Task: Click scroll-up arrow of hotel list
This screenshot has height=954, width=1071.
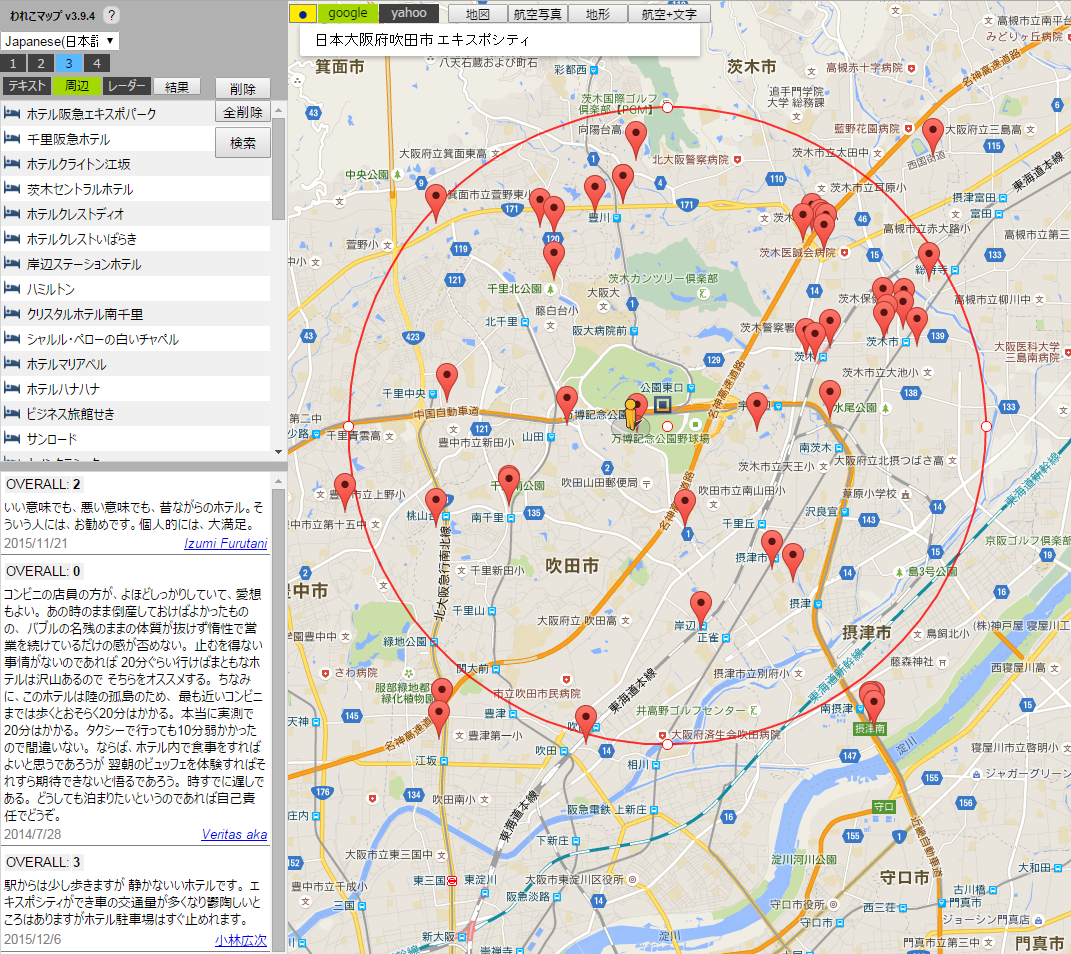Action: 278,109
